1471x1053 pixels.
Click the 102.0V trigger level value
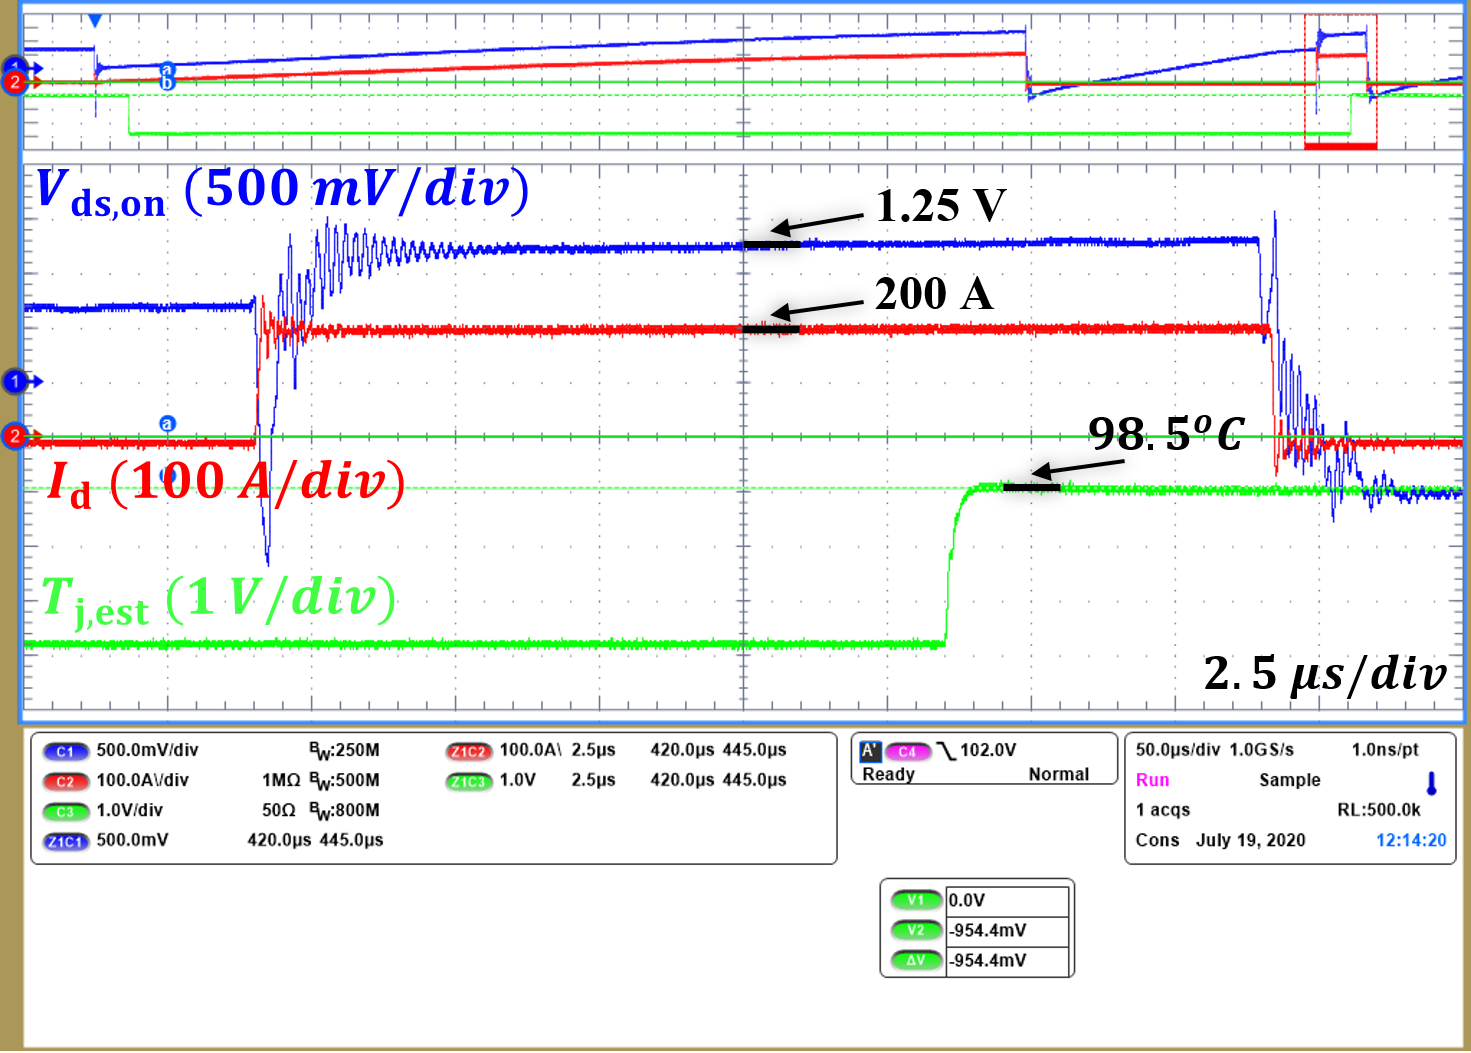(988, 750)
